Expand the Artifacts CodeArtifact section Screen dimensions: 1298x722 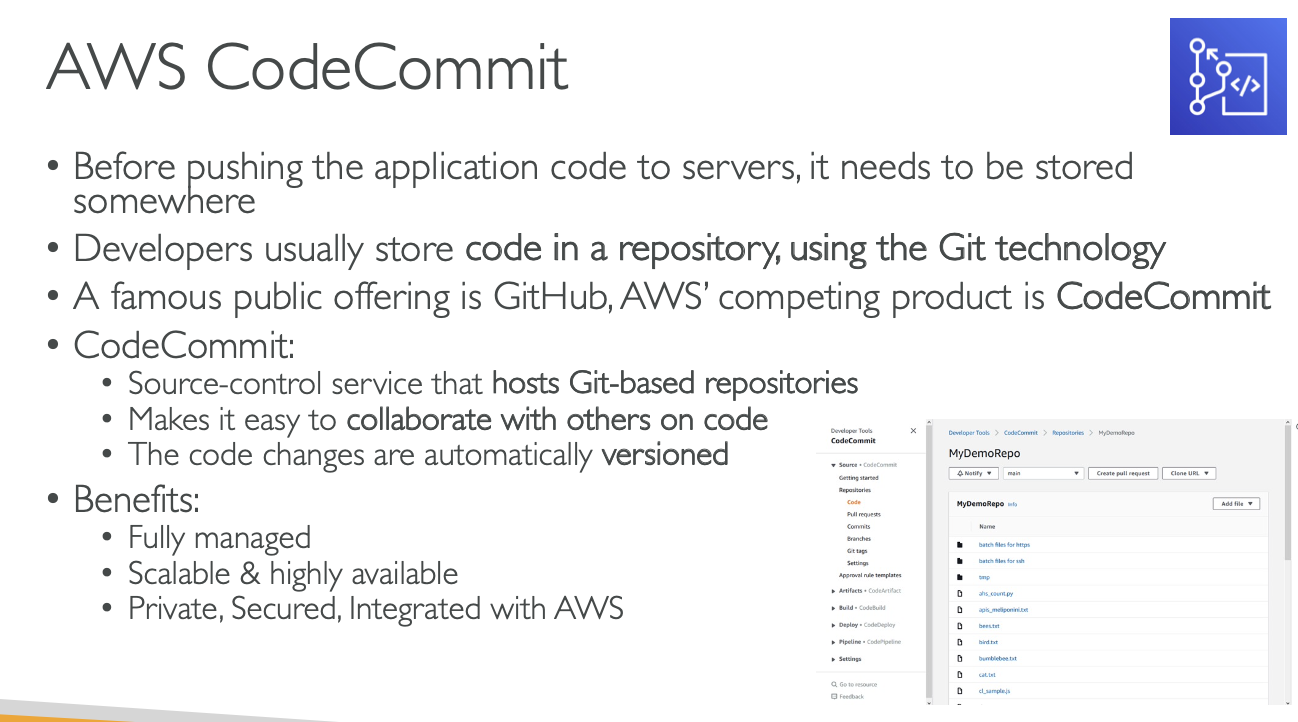833,591
